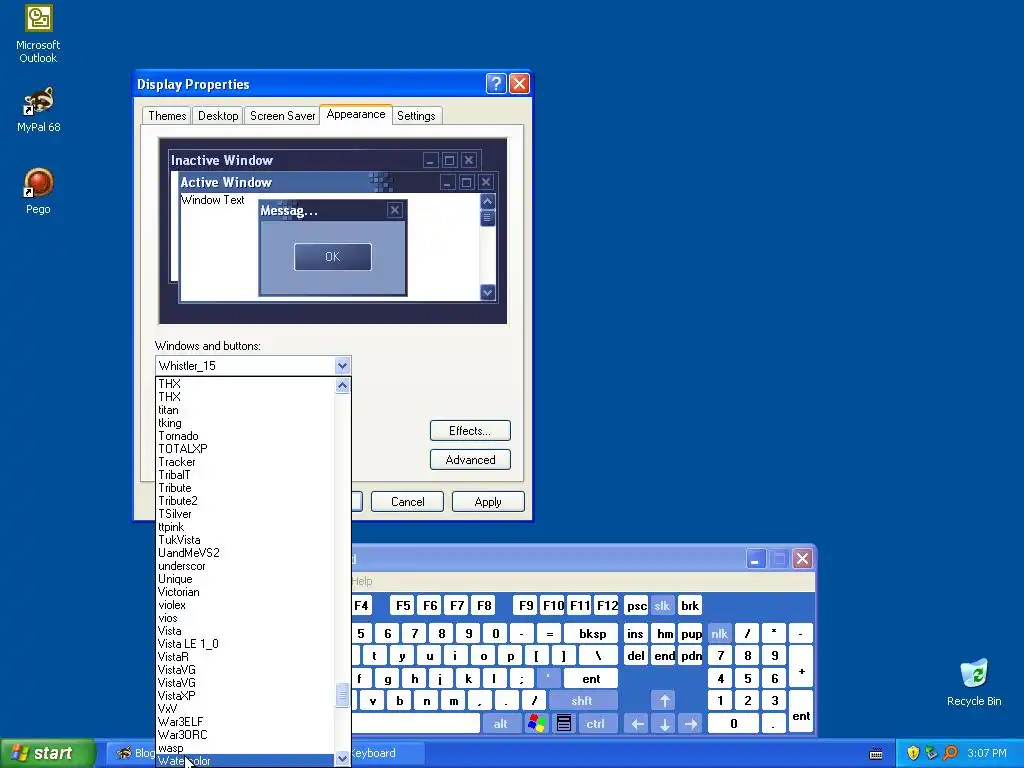This screenshot has width=1024, height=768.
Task: Click the magnifier tray icon
Action: 950,753
